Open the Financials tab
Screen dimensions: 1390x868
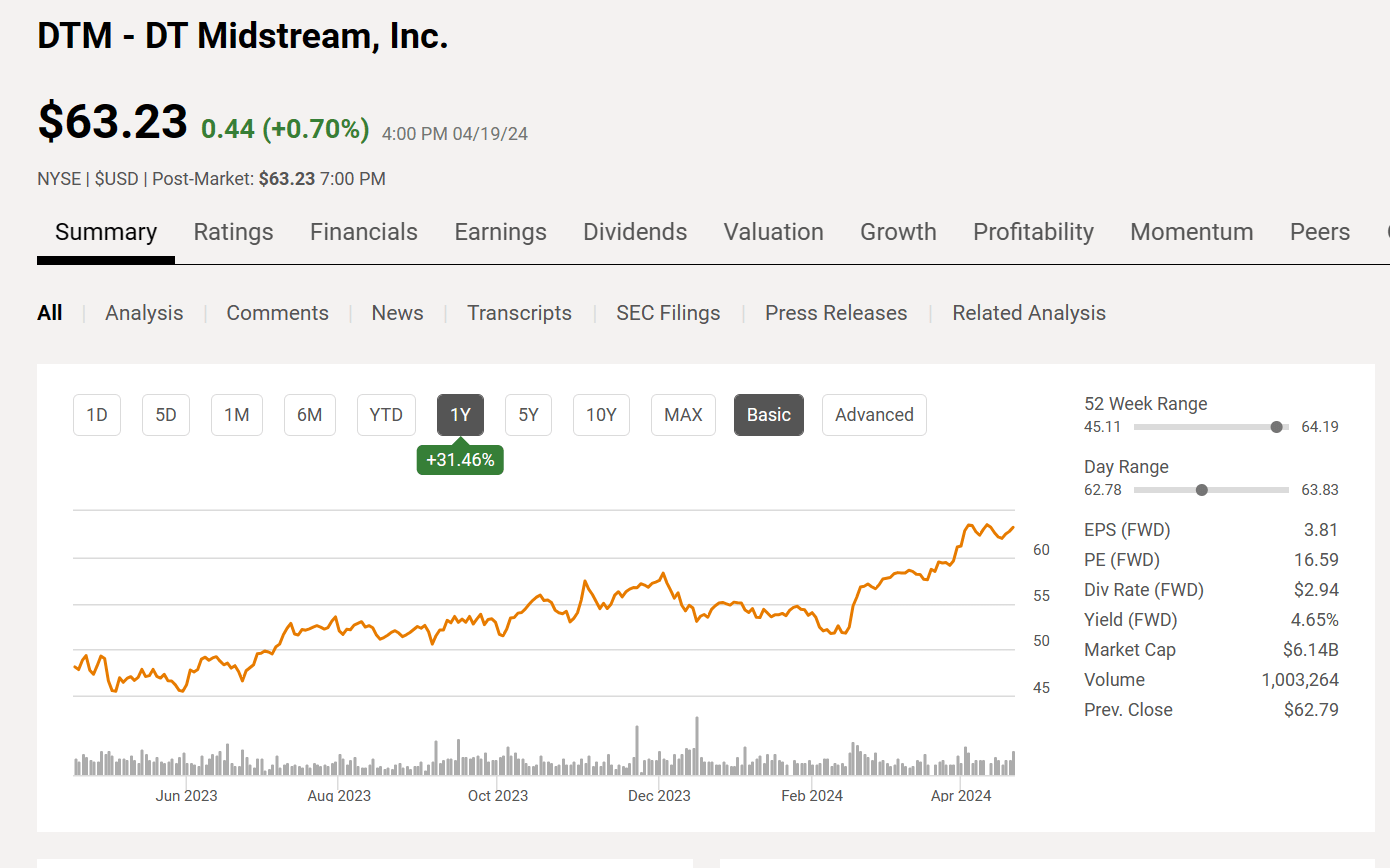pos(363,231)
